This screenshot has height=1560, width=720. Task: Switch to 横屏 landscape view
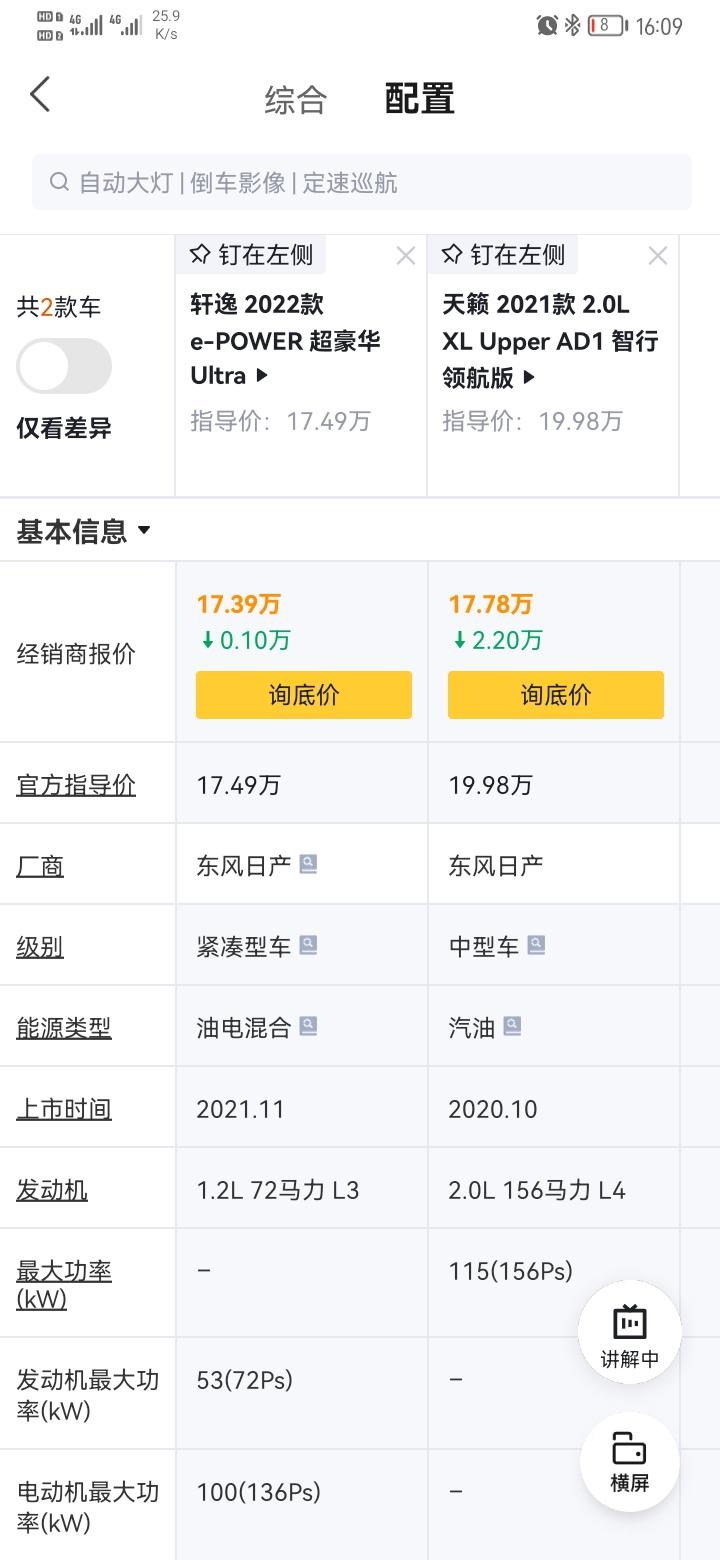click(630, 1462)
